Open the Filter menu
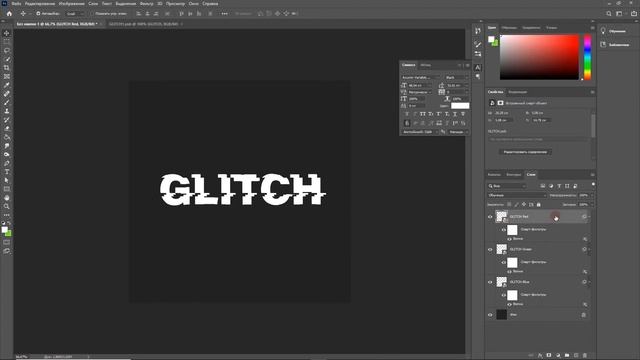The width and height of the screenshot is (640, 360). point(147,3)
